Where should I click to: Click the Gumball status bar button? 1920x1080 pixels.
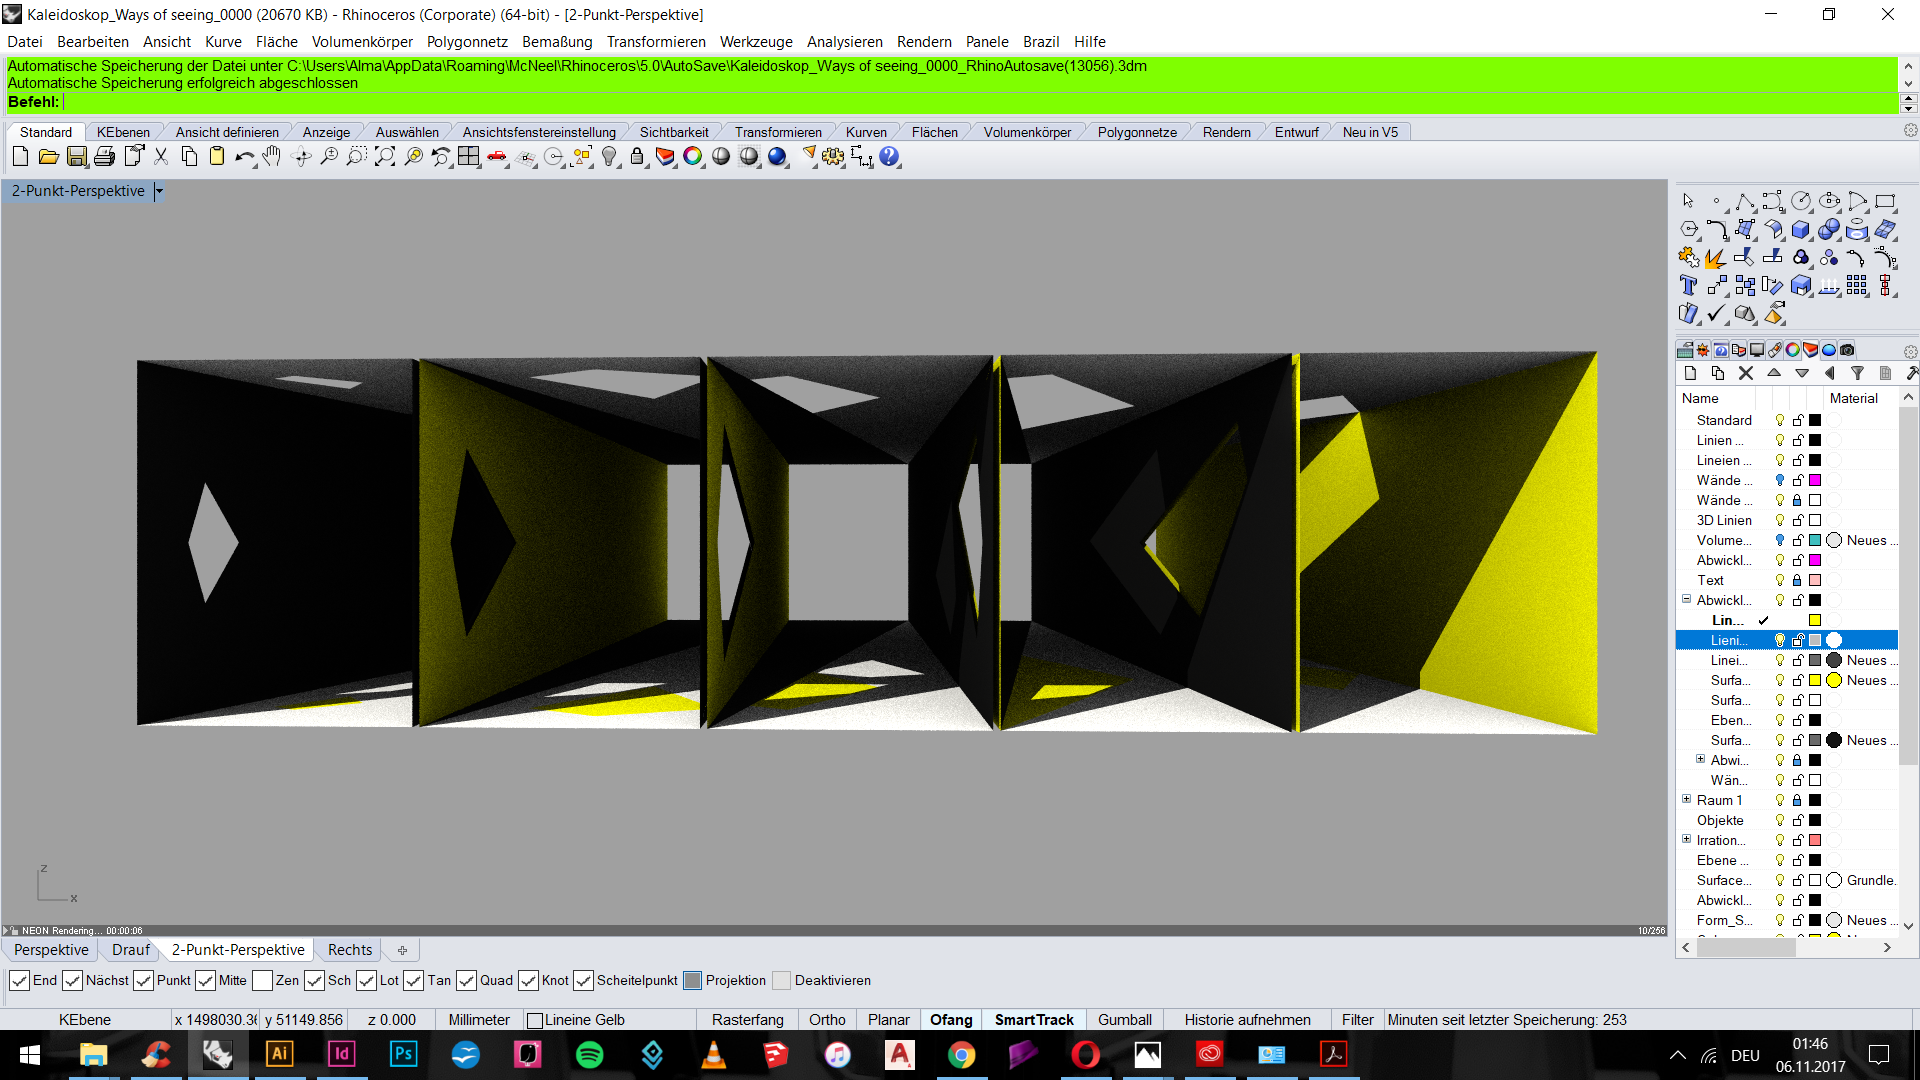coord(1124,1019)
